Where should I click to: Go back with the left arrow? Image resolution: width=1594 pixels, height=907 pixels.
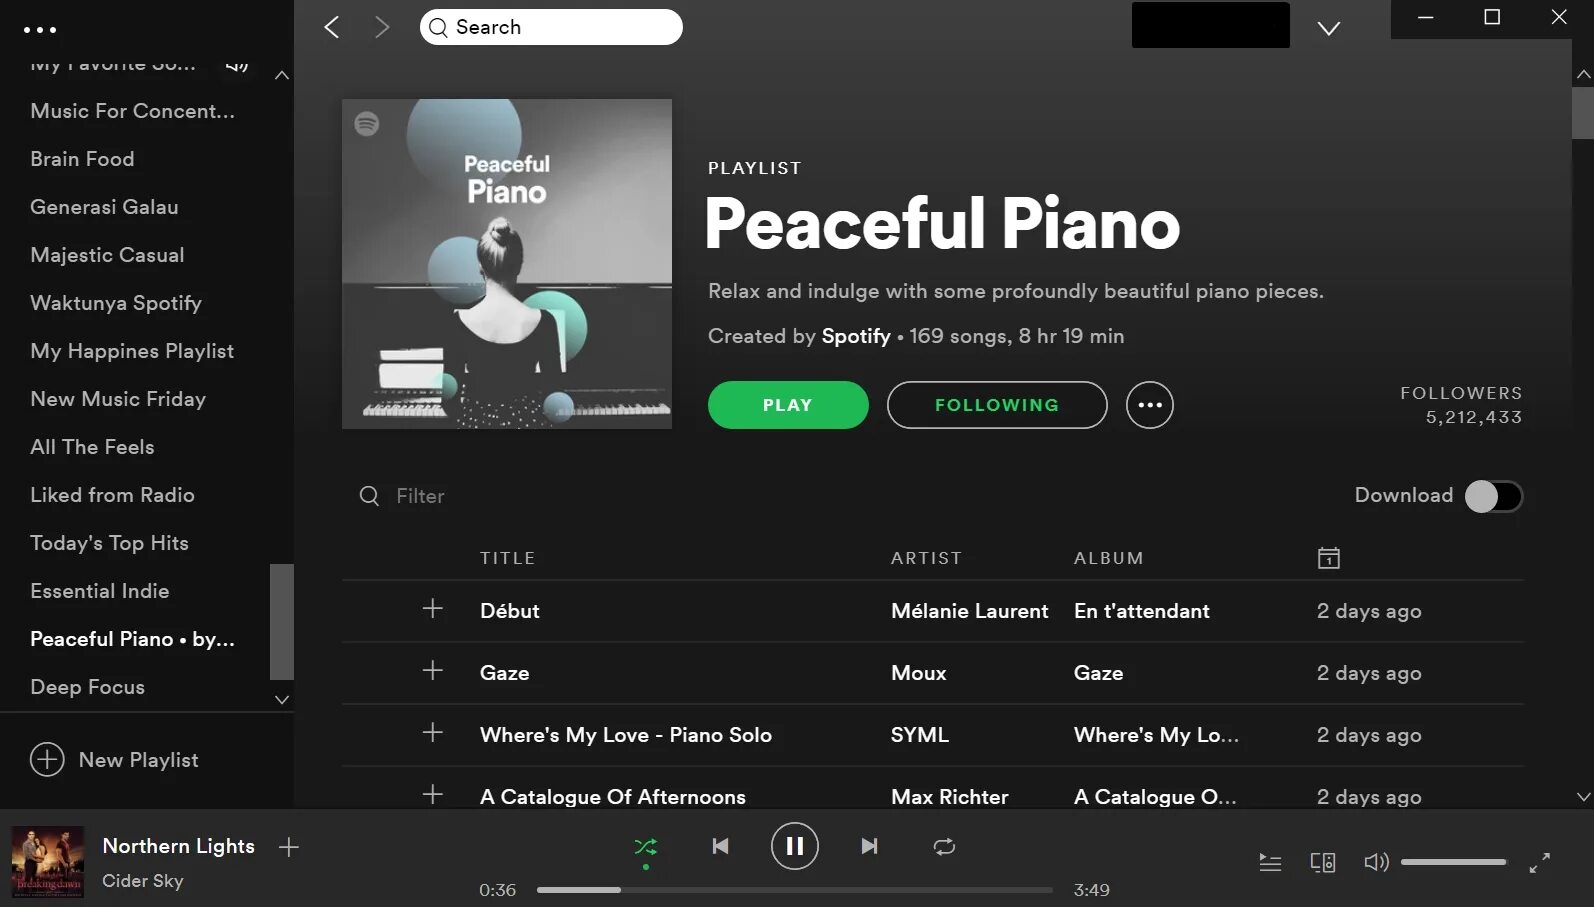(x=332, y=27)
